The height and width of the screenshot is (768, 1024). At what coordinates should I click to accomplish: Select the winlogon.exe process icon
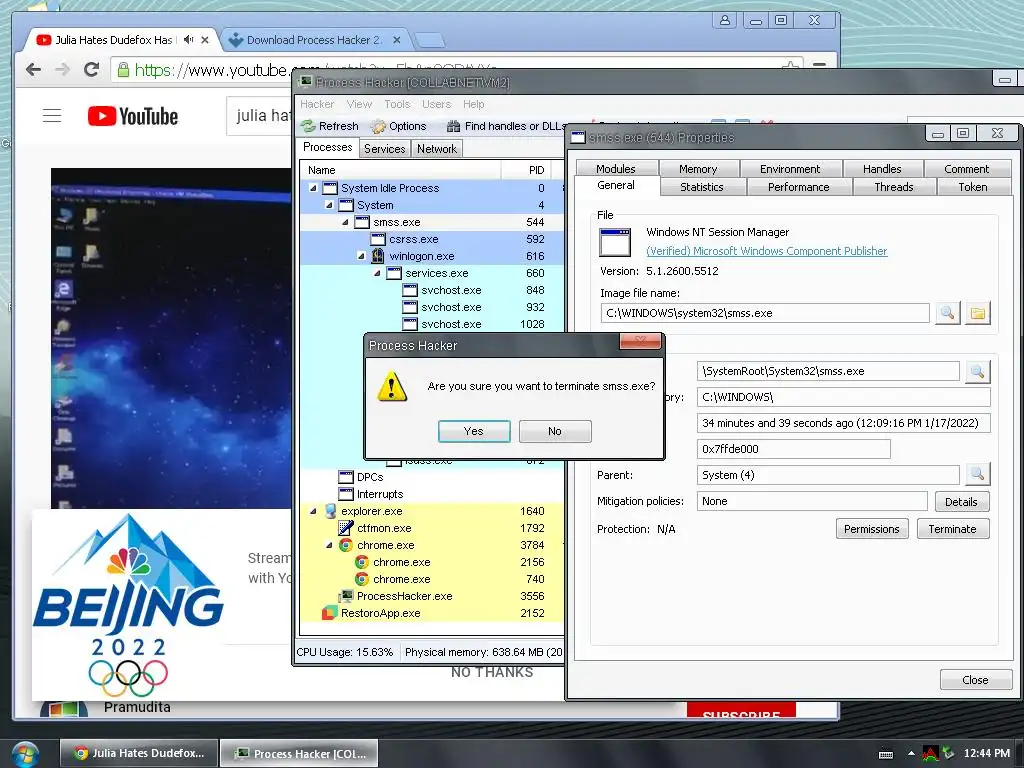click(377, 256)
